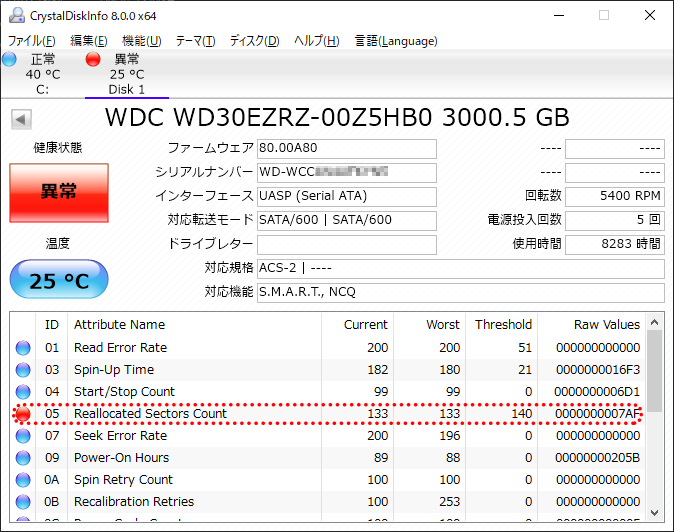Click the 対応規格 field ACS-2

pos(461,269)
